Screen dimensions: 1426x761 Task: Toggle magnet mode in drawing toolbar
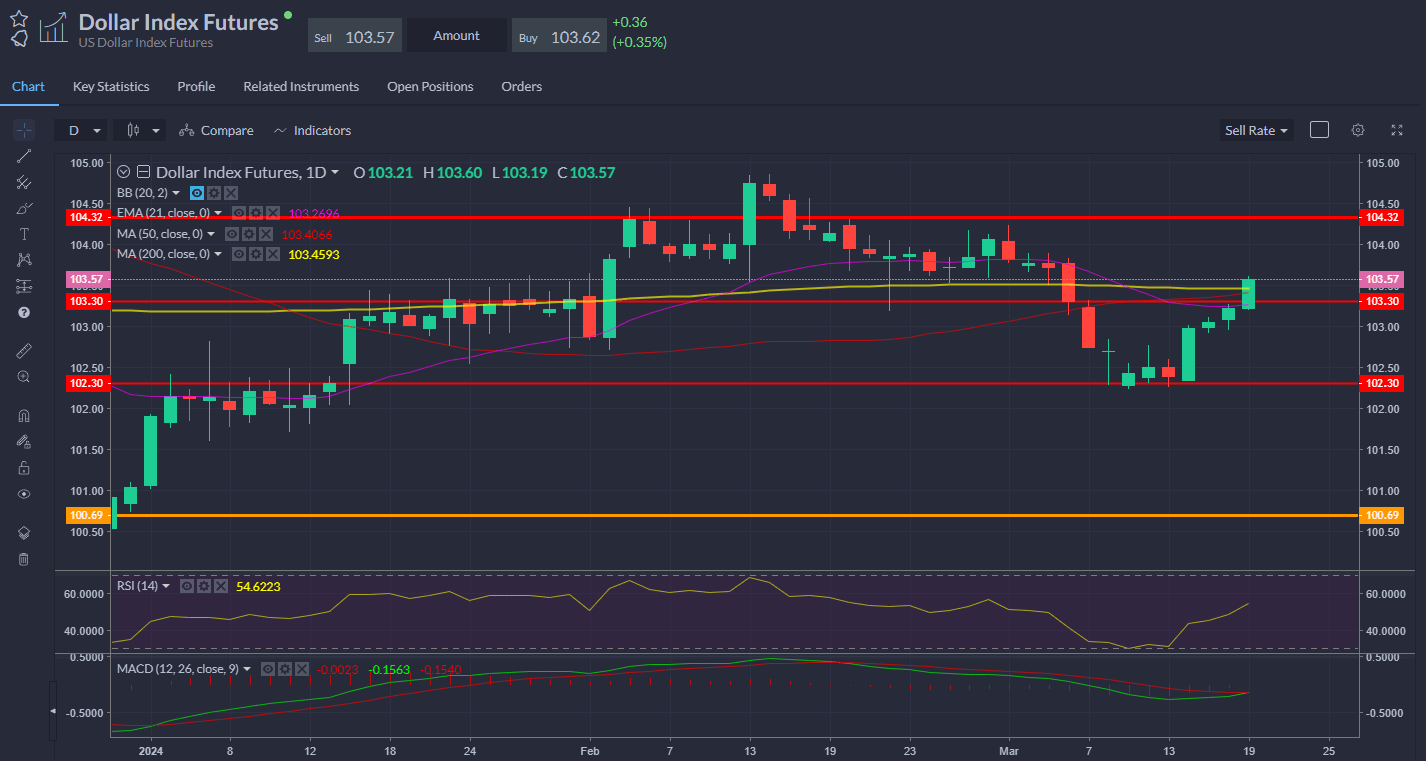[x=24, y=415]
